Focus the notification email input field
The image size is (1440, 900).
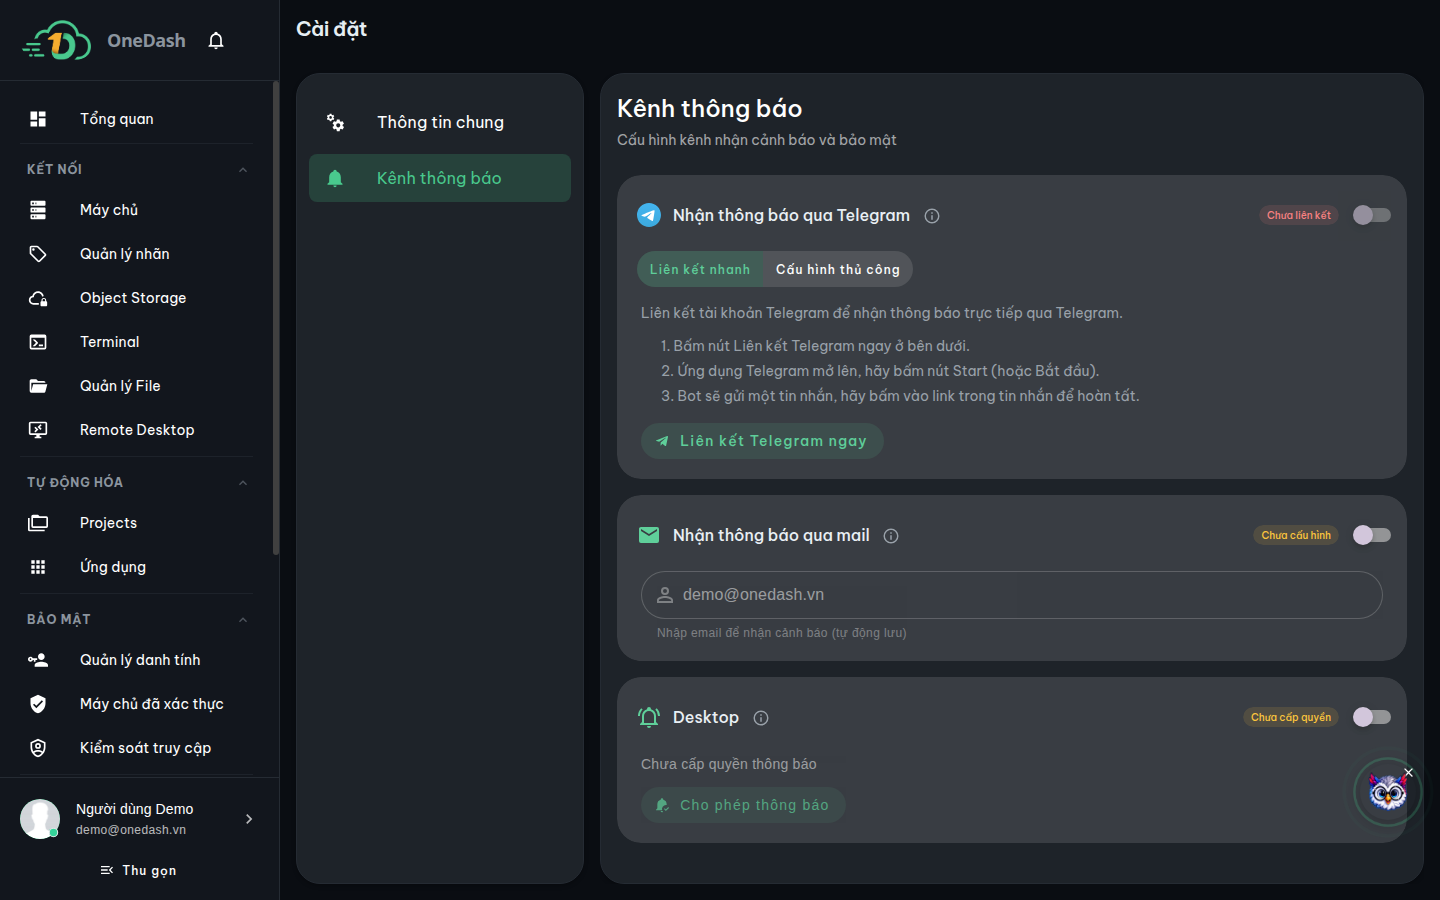pos(1012,595)
